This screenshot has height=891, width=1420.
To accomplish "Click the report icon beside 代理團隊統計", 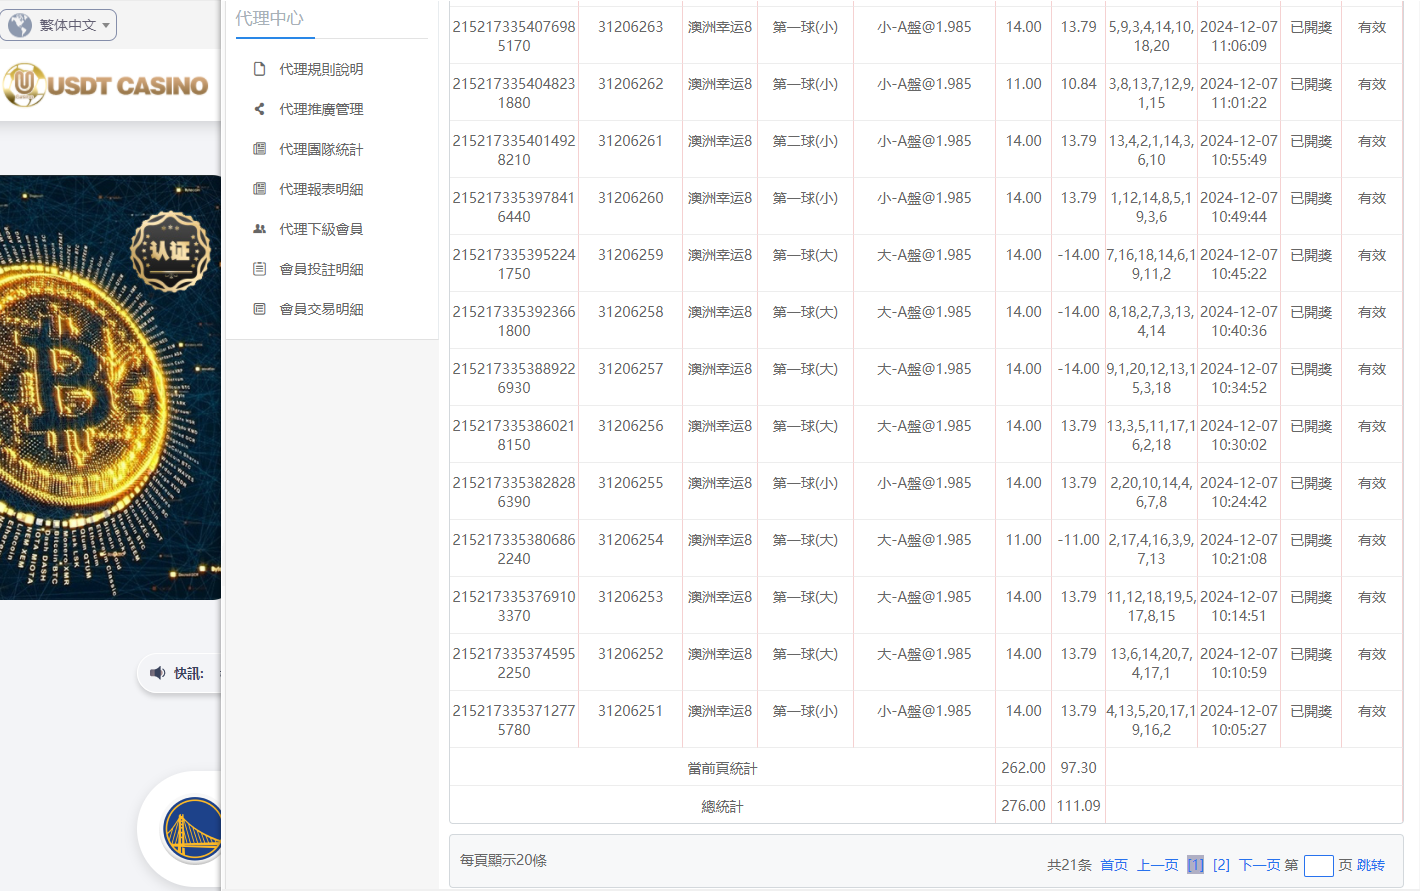I will 260,149.
